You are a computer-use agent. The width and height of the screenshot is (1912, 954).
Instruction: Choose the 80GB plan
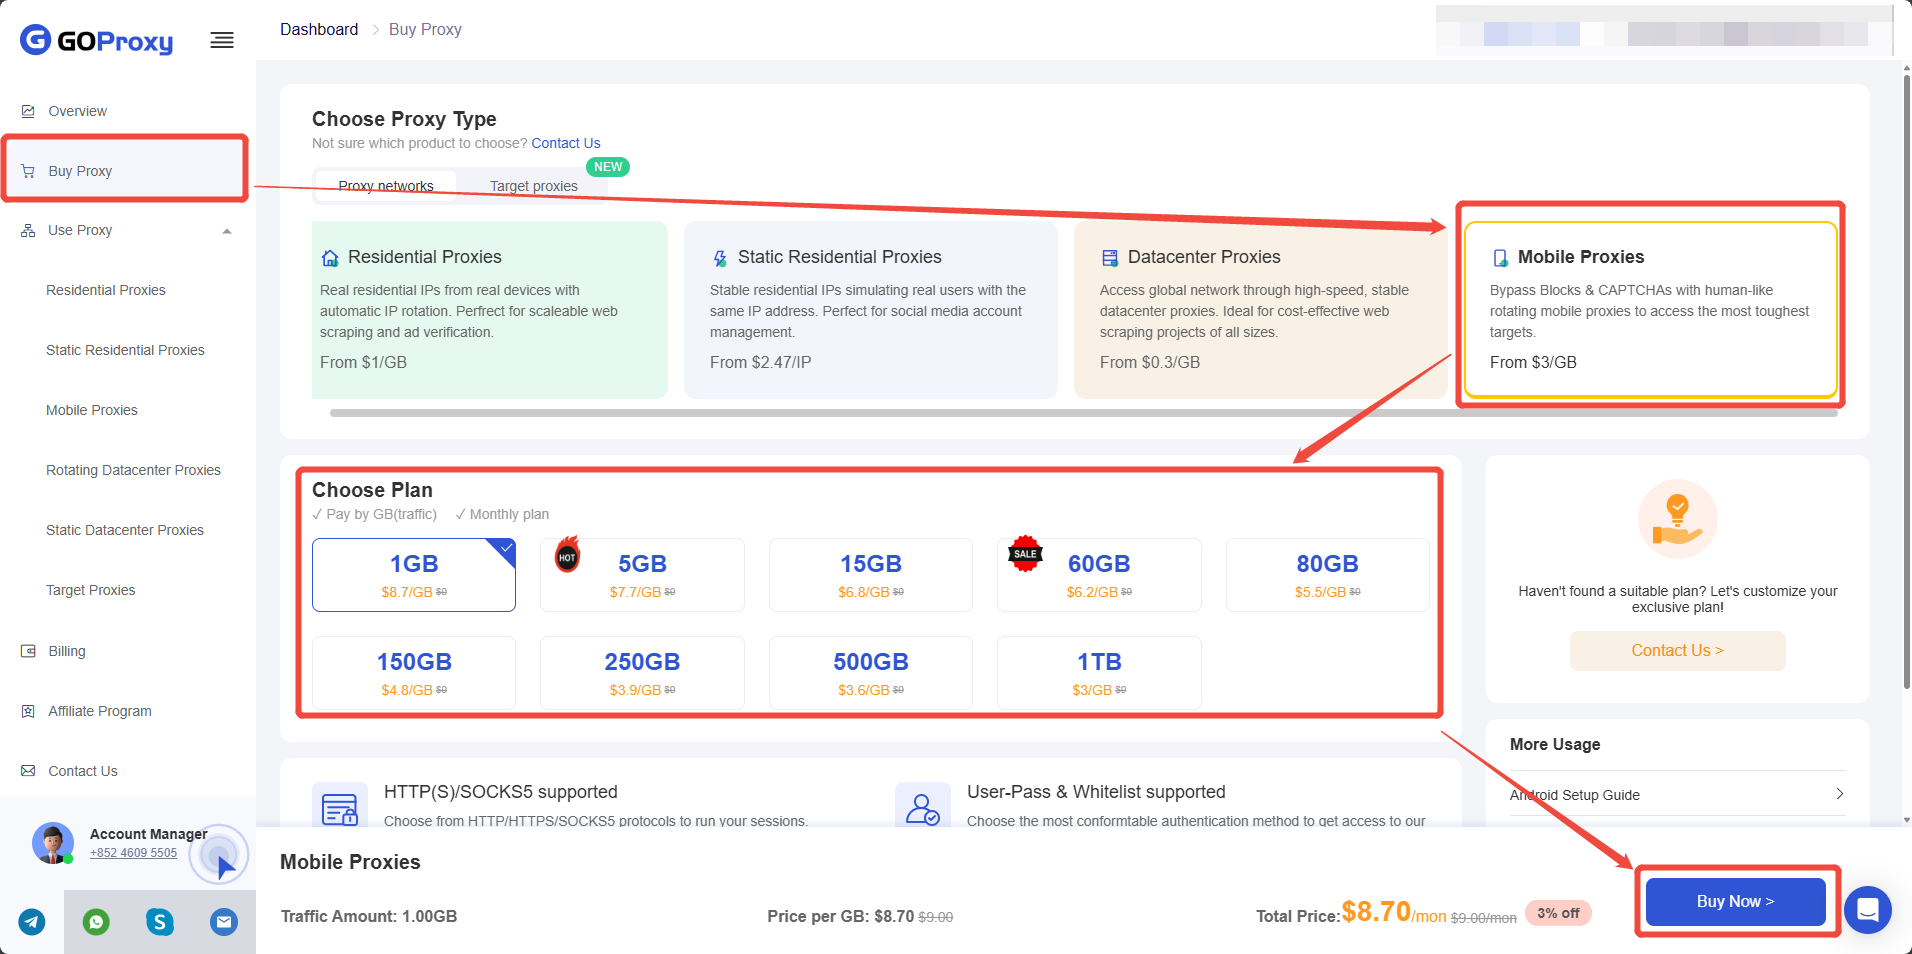(1328, 575)
